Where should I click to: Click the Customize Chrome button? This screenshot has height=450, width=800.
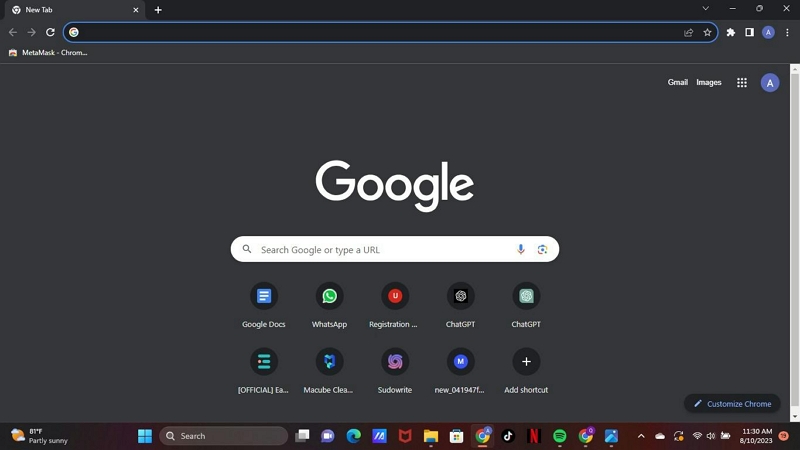point(732,404)
